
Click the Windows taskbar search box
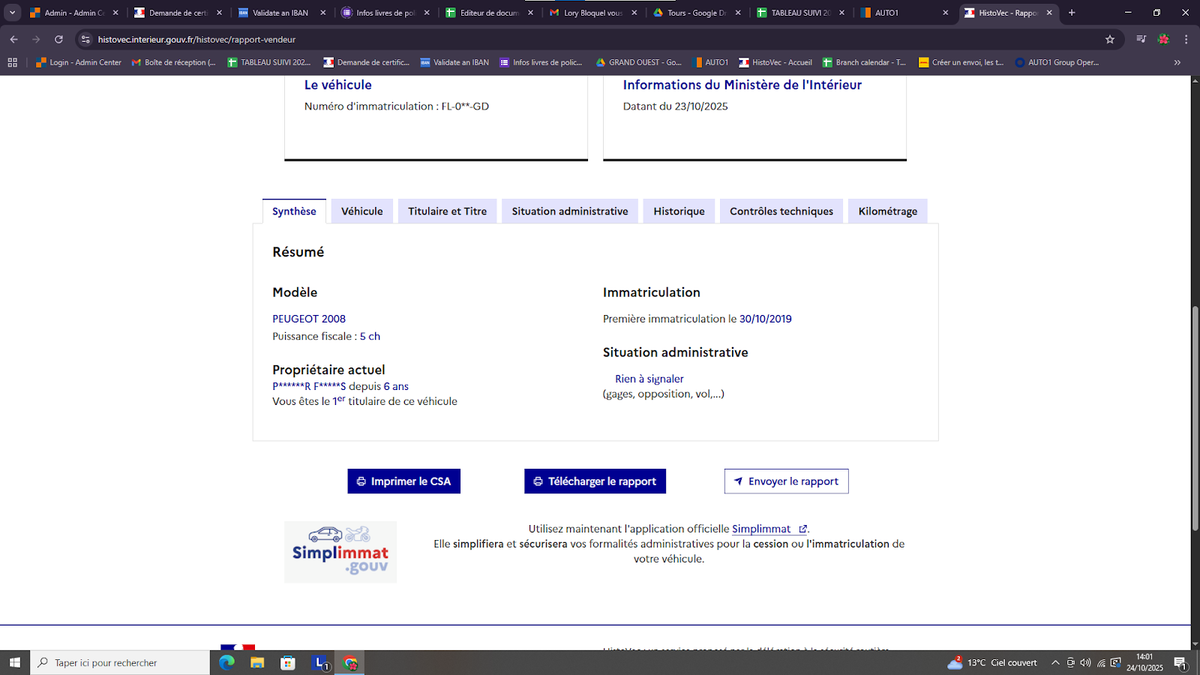(x=120, y=662)
